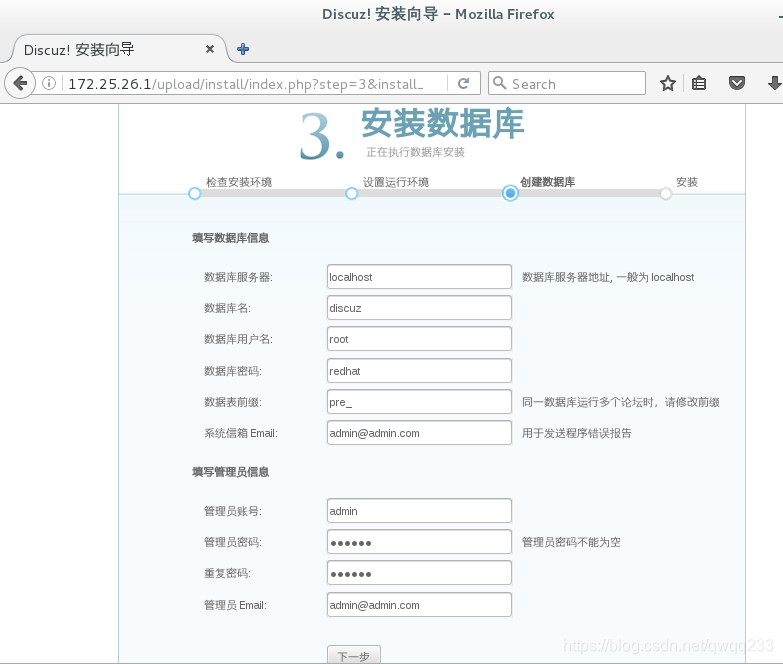The image size is (783, 664).
Task: Click the browser back arrow button
Action: coord(20,83)
